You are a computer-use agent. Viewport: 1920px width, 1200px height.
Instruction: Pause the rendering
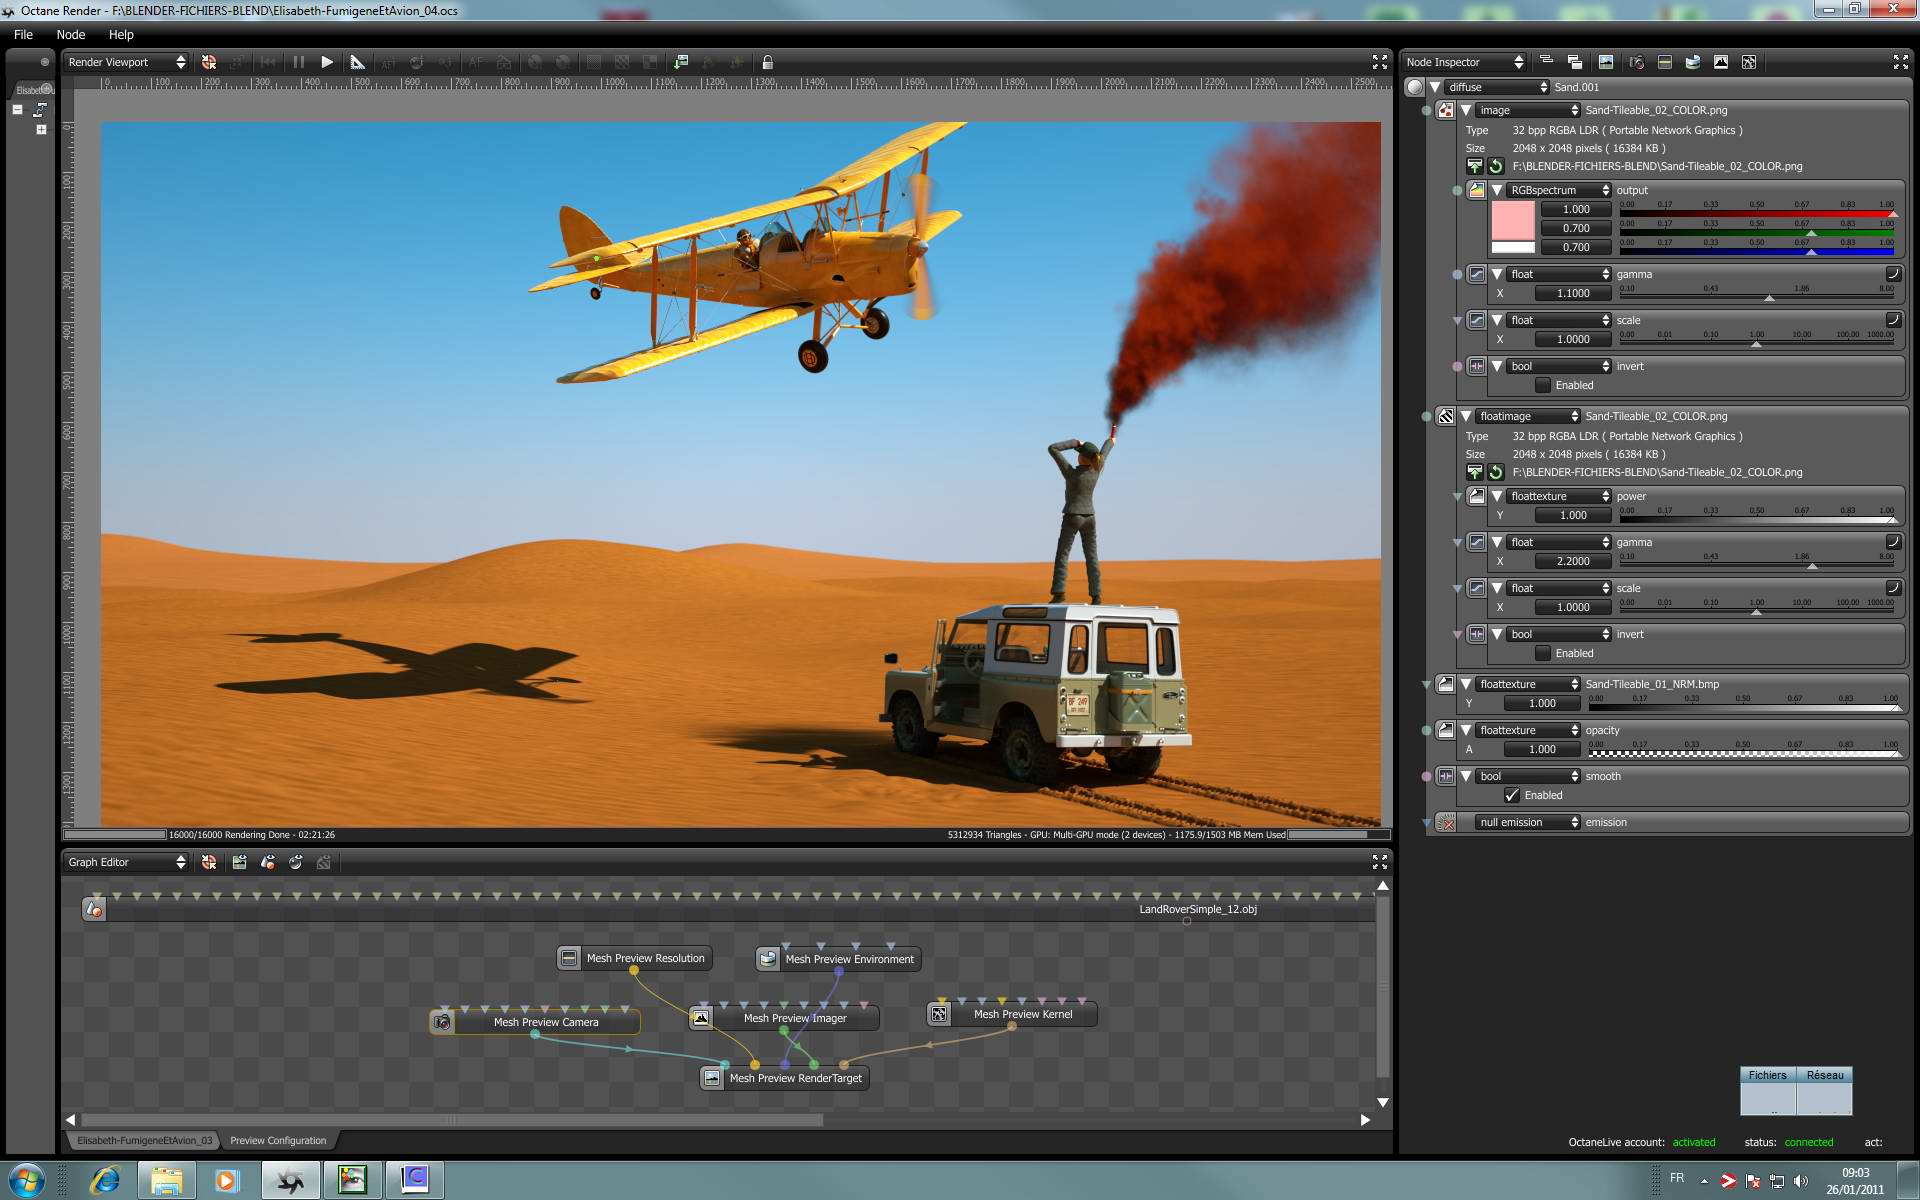[x=298, y=62]
